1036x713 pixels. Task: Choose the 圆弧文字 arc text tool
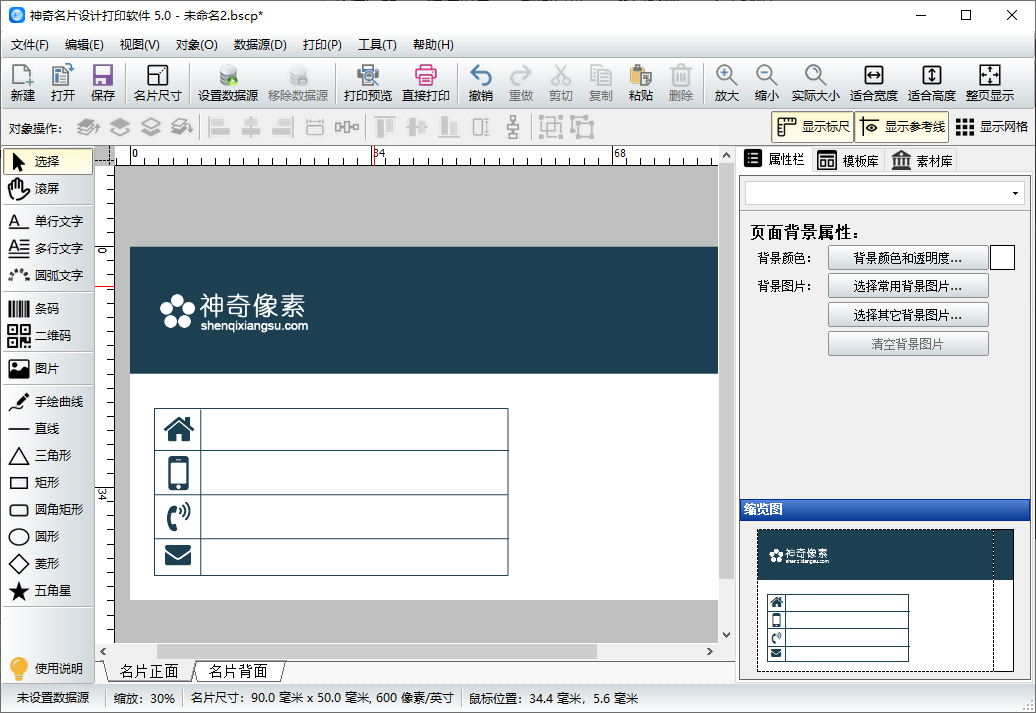pyautogui.click(x=47, y=275)
